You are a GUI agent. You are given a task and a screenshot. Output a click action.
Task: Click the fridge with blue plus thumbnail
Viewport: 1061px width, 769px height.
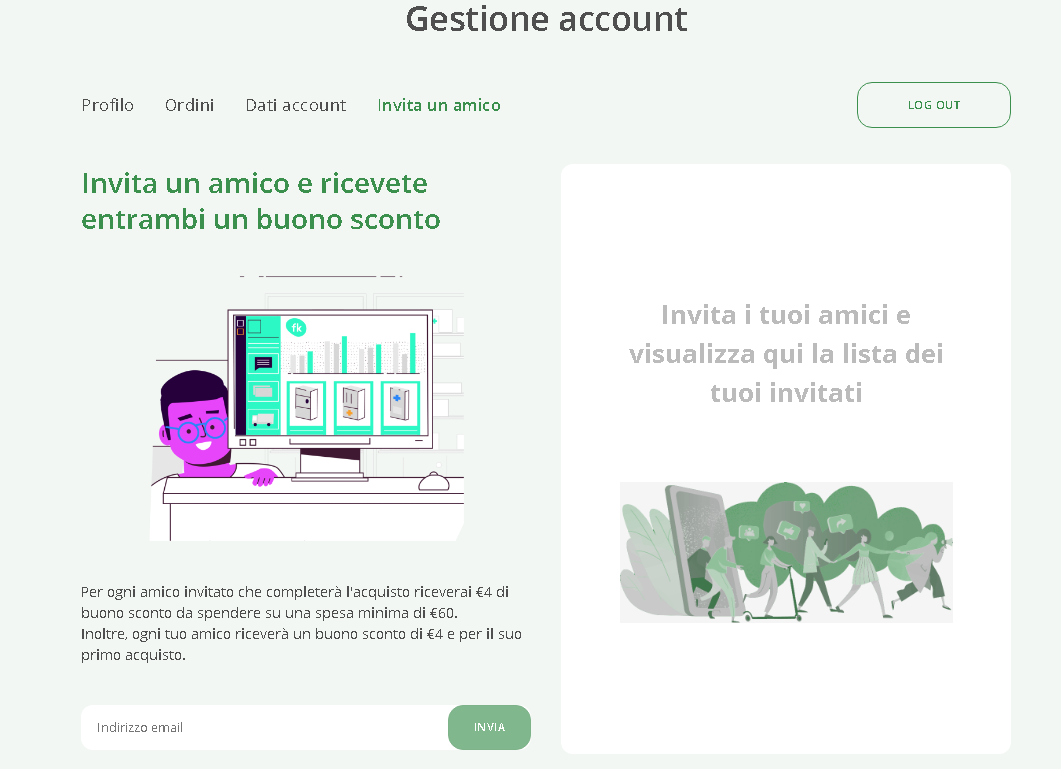(401, 405)
